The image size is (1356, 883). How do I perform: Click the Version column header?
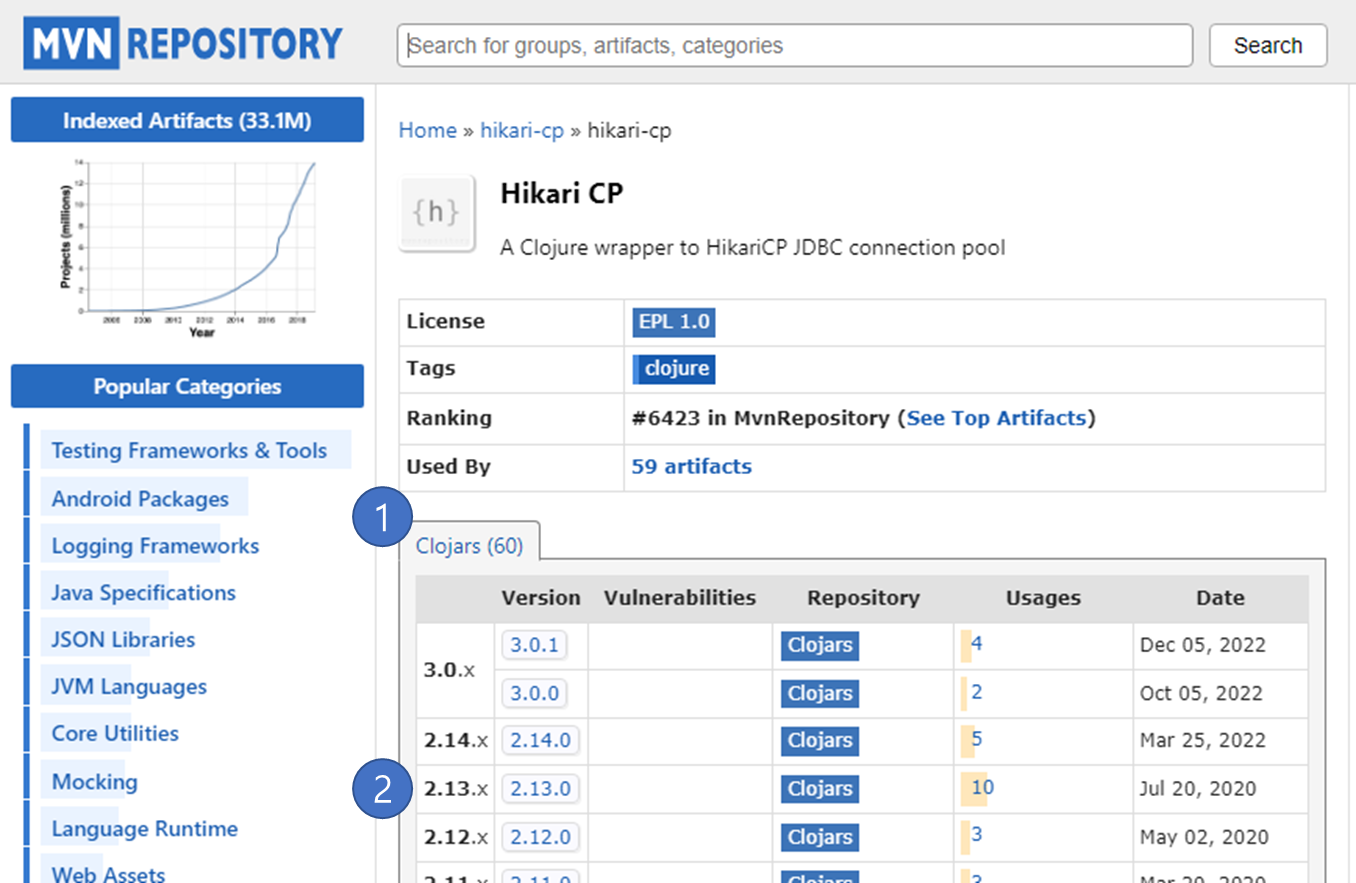tap(541, 598)
